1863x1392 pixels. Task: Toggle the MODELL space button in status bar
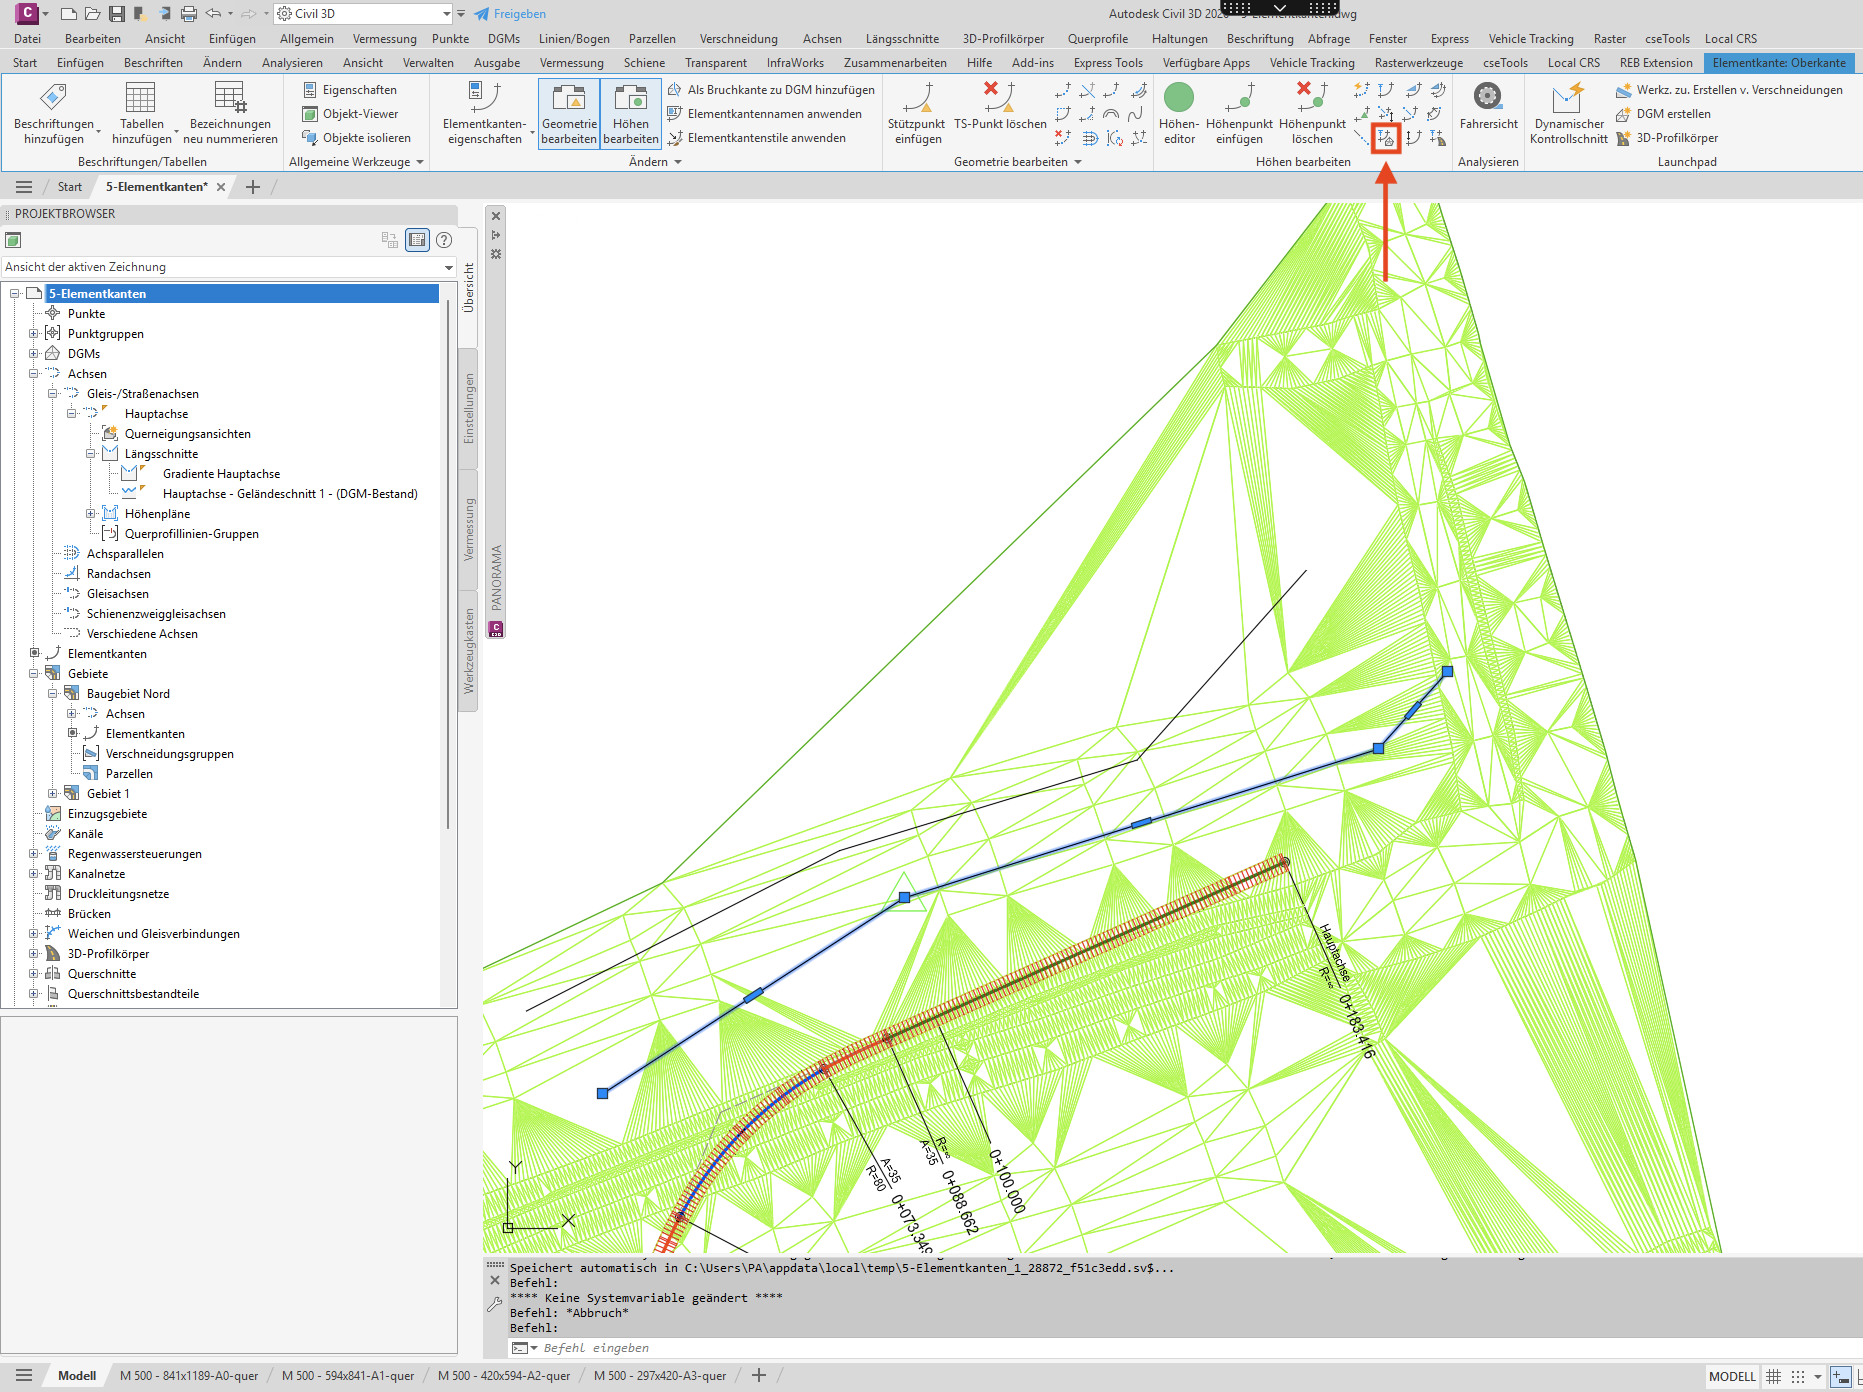[x=1732, y=1377]
